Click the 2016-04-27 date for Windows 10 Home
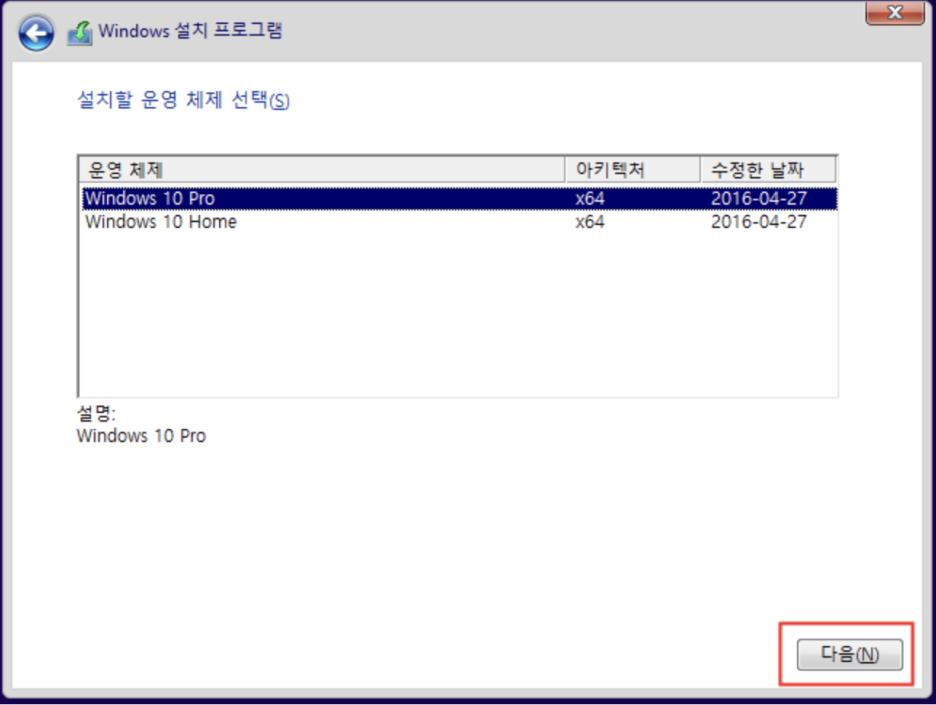This screenshot has height=705, width=936. (x=759, y=222)
